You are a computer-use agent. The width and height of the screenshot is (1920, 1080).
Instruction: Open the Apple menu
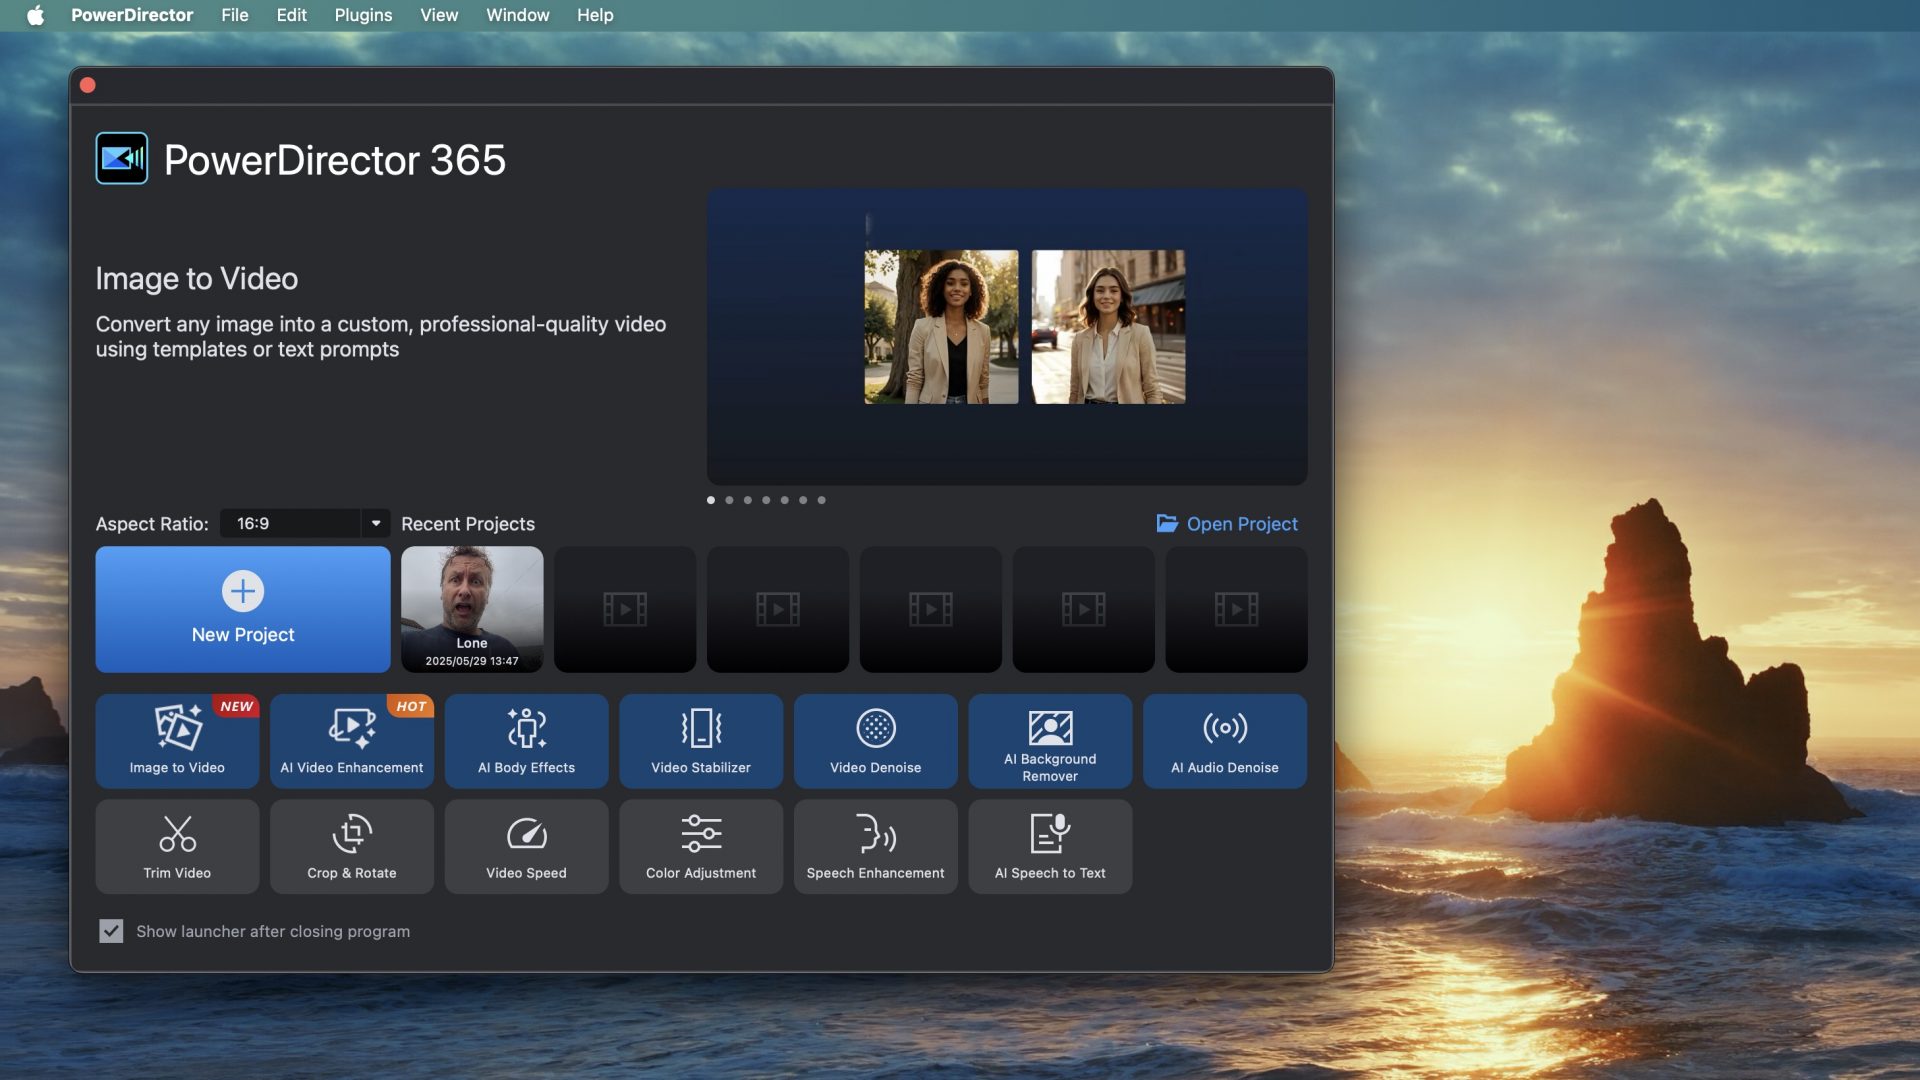tap(35, 15)
